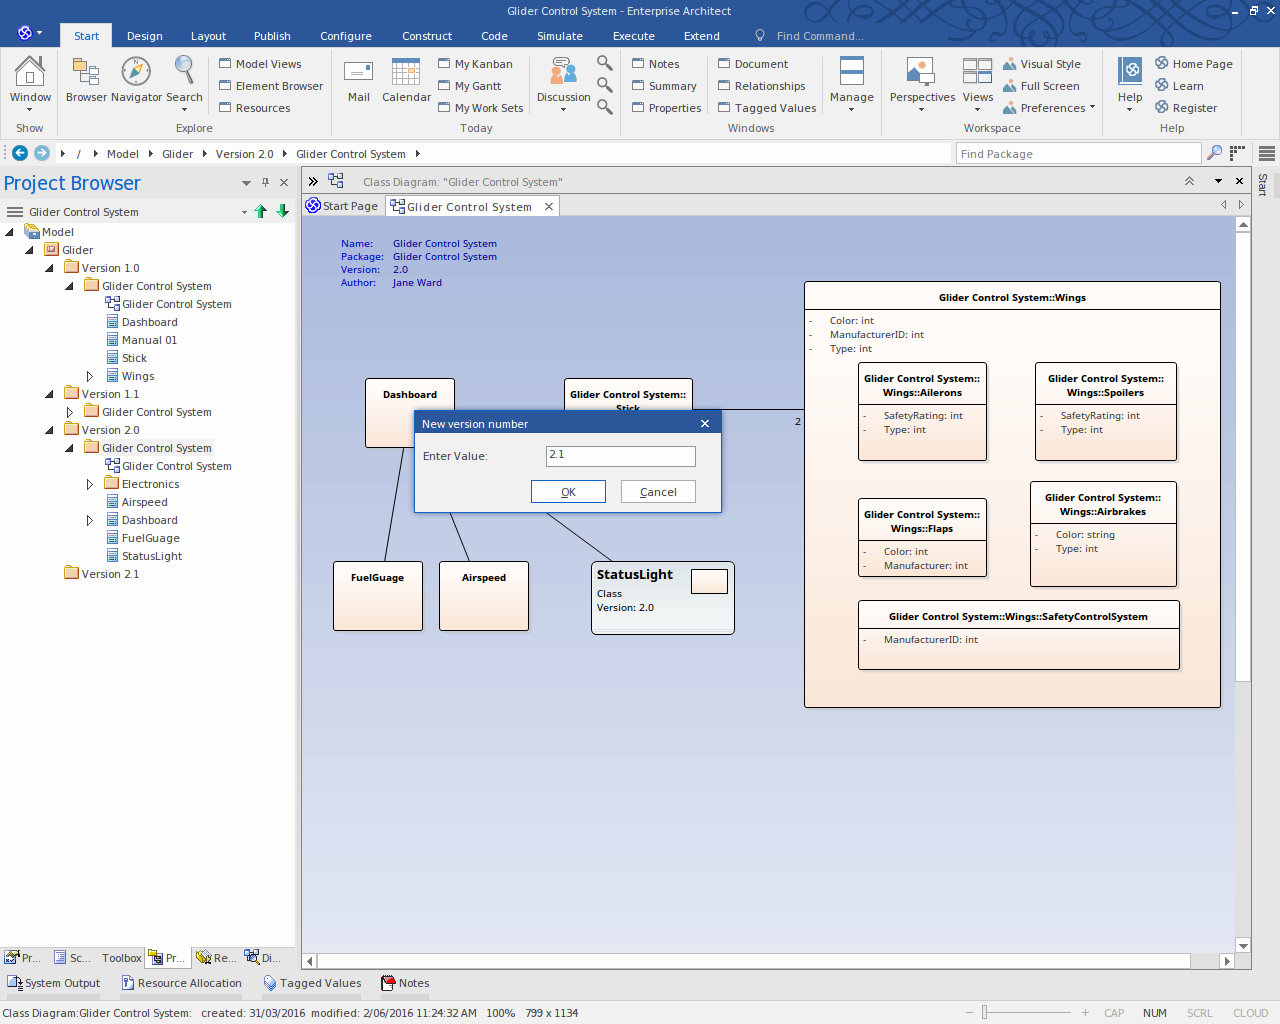Expand the Wings element node
The height and width of the screenshot is (1024, 1280).
[x=89, y=376]
